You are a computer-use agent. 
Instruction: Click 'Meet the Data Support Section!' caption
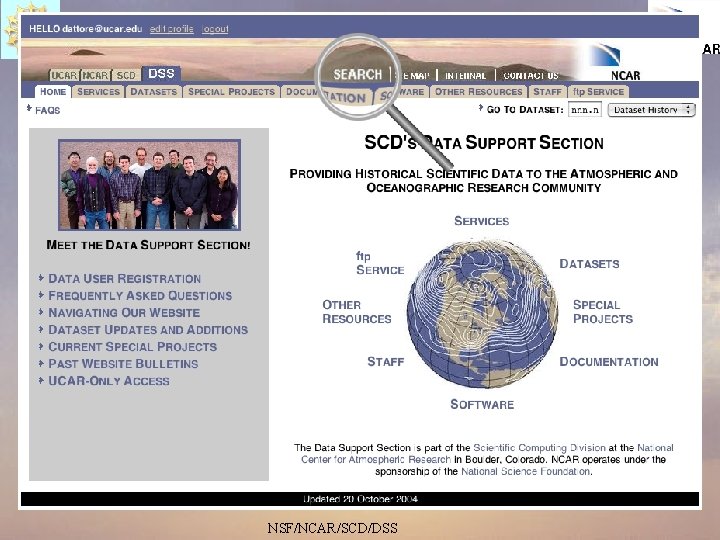148,245
